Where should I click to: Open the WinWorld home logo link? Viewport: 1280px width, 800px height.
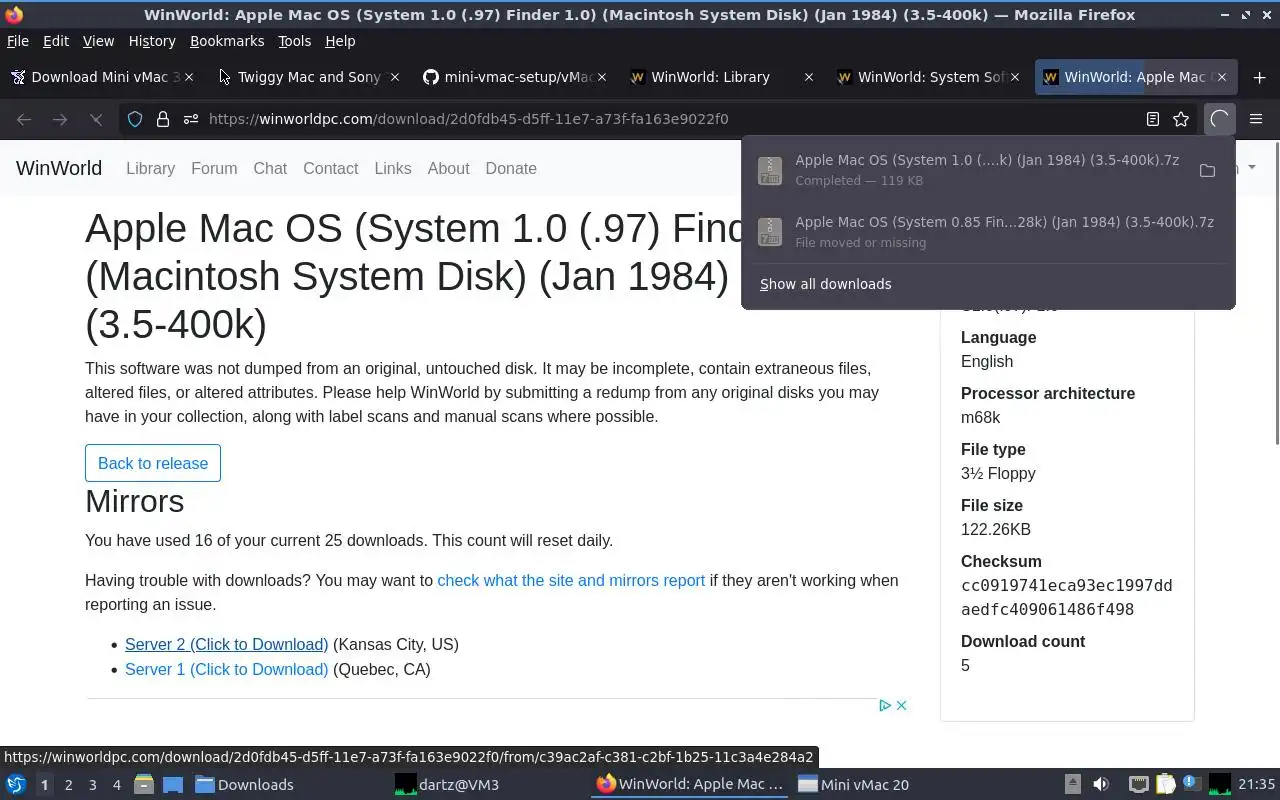59,168
